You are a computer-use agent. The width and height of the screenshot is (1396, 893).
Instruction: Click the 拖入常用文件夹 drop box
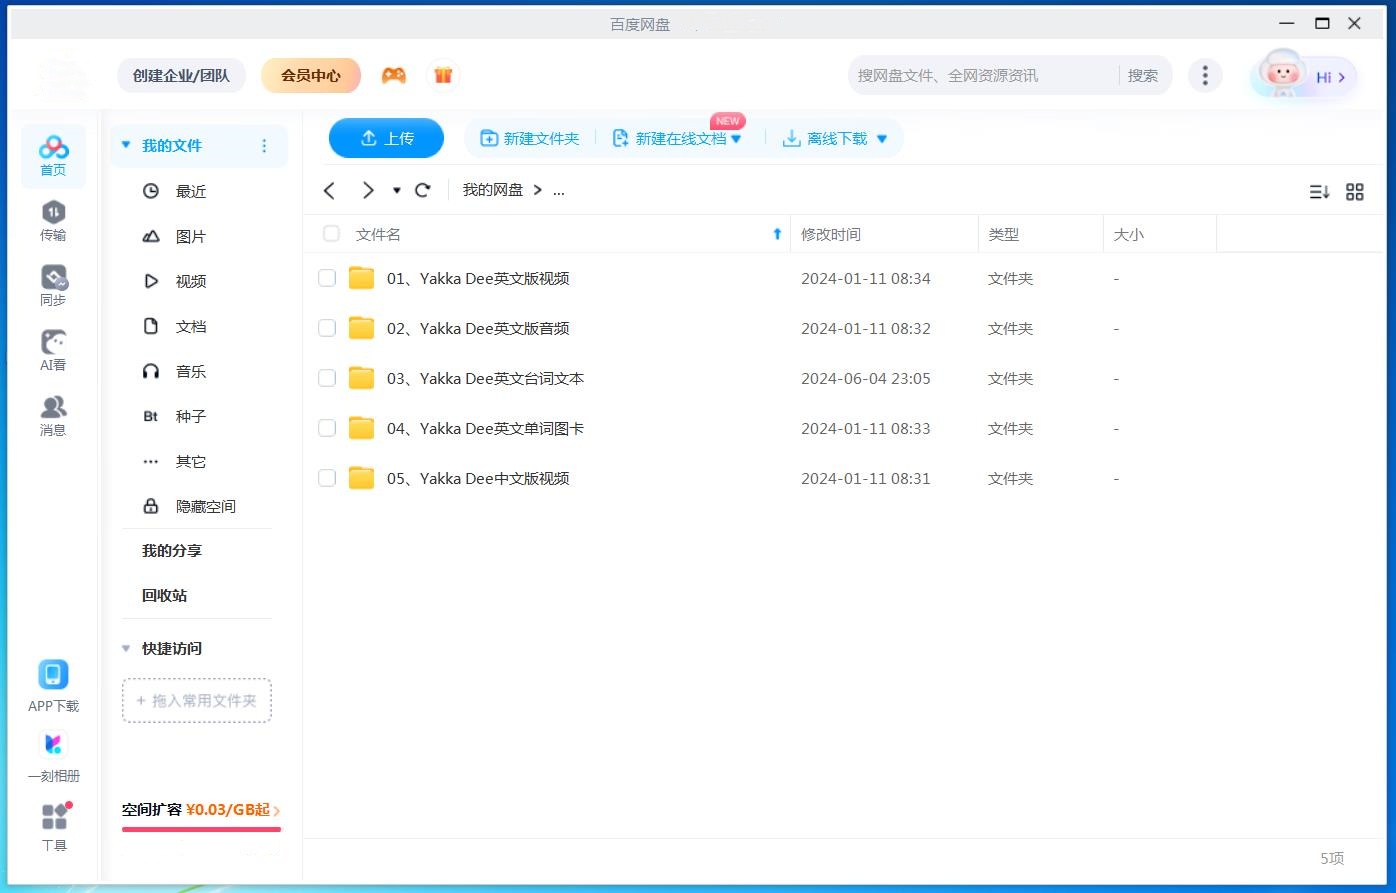pyautogui.click(x=197, y=701)
